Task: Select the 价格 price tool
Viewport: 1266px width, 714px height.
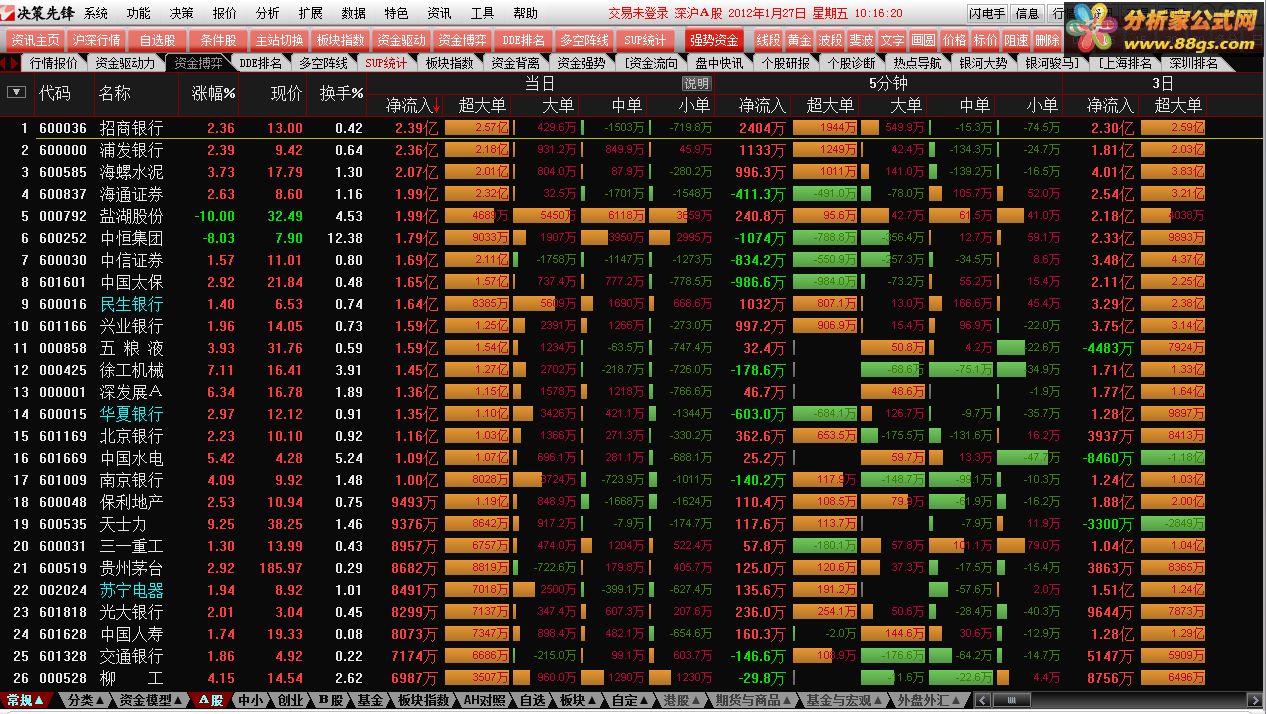Action: click(x=954, y=40)
